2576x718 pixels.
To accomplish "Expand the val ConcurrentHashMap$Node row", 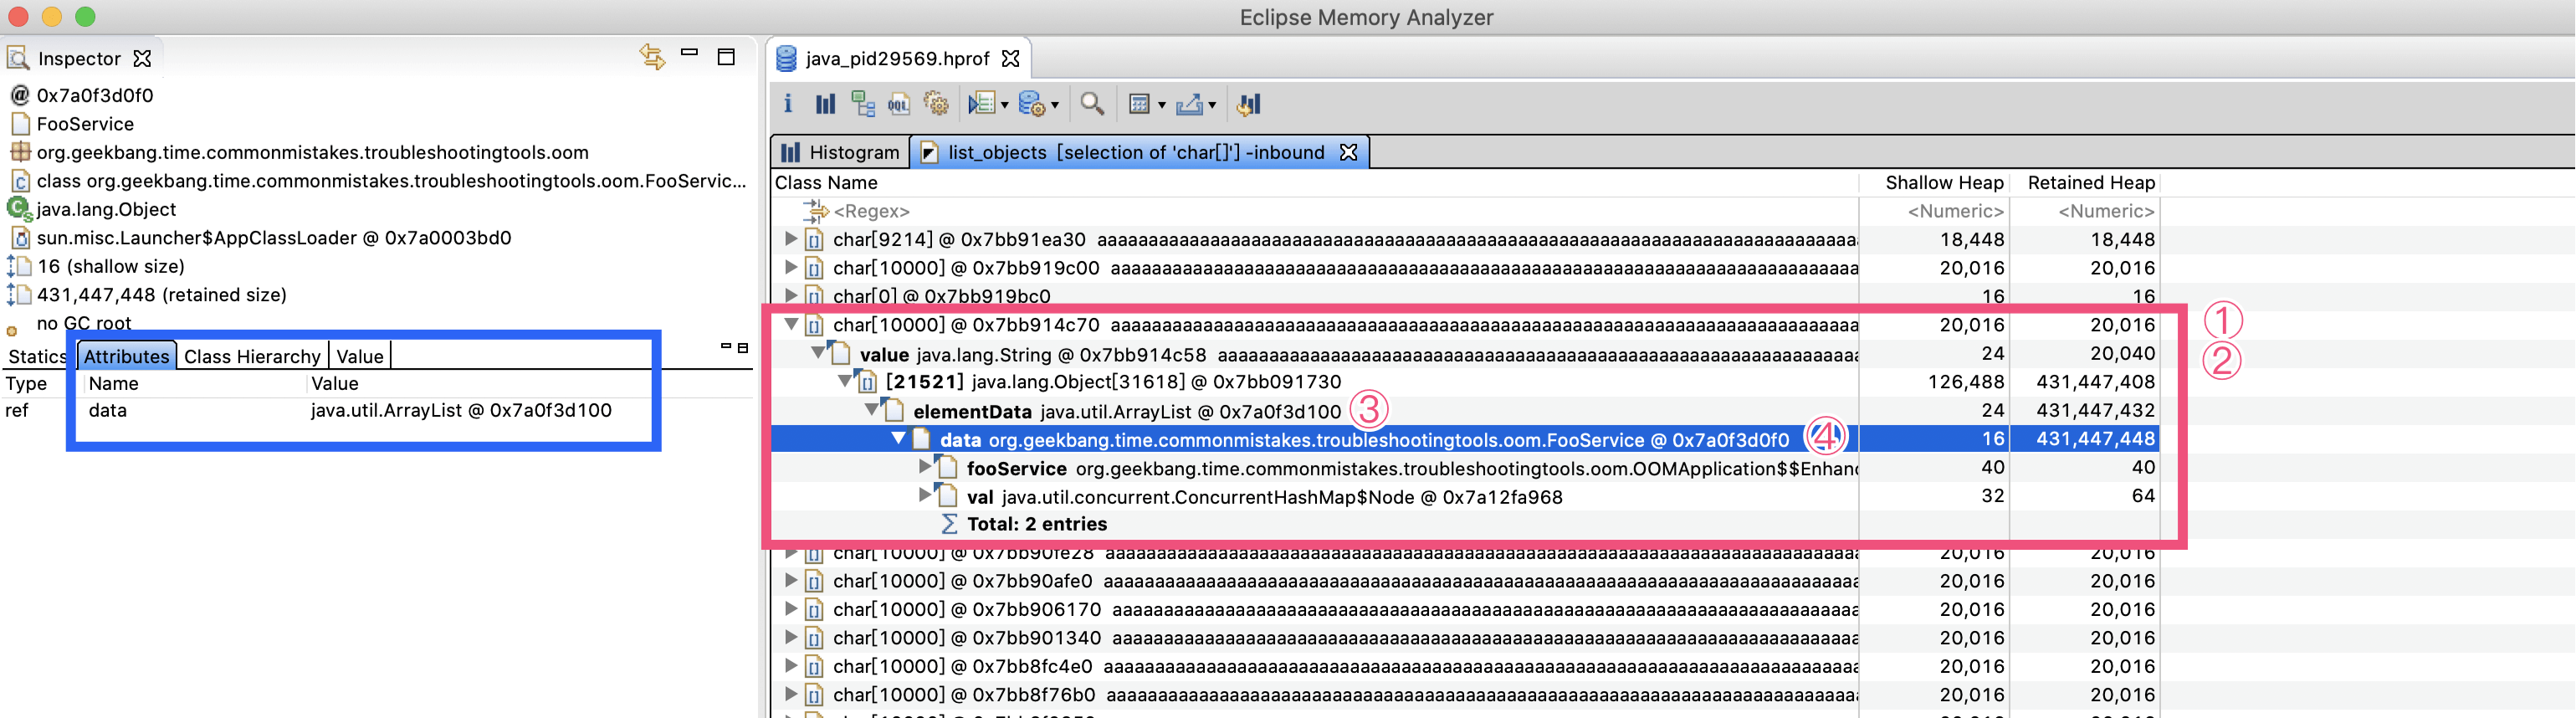I will click(x=925, y=494).
